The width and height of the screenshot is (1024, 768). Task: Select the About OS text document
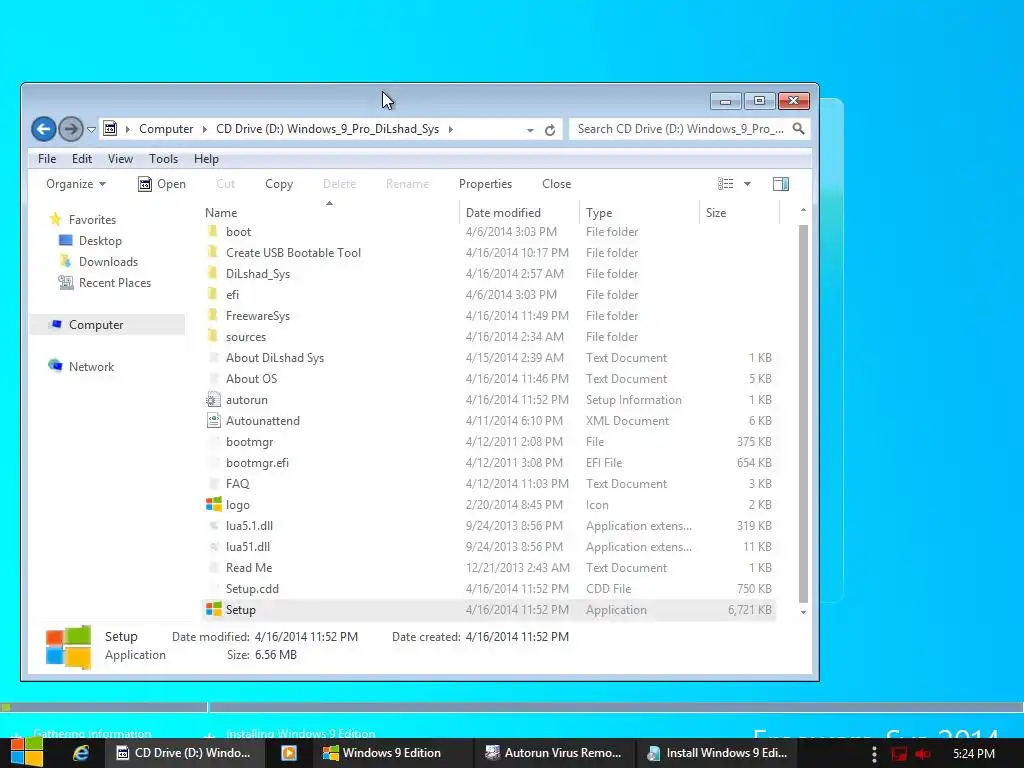click(x=251, y=379)
